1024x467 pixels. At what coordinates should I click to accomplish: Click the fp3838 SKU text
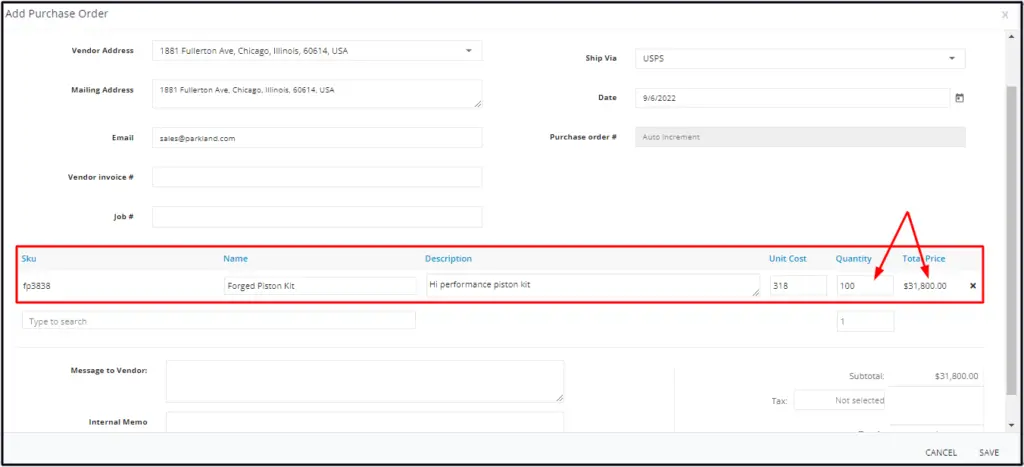[36, 286]
